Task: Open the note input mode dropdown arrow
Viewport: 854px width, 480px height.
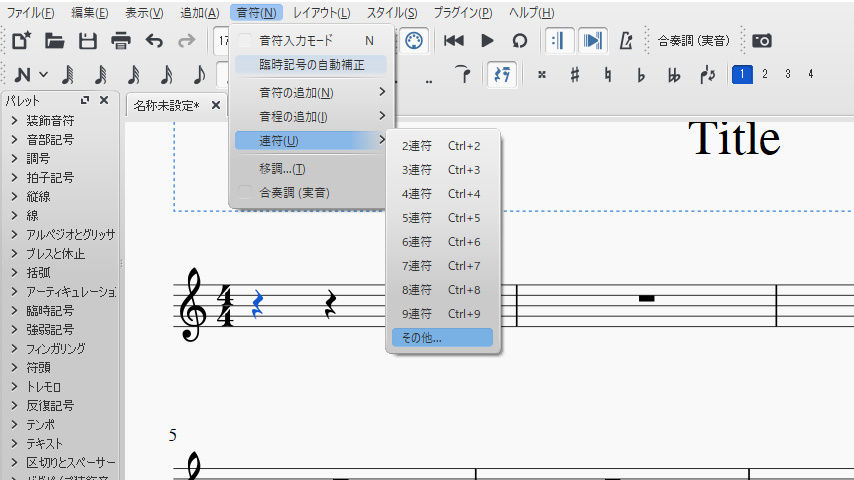Action: (x=44, y=75)
